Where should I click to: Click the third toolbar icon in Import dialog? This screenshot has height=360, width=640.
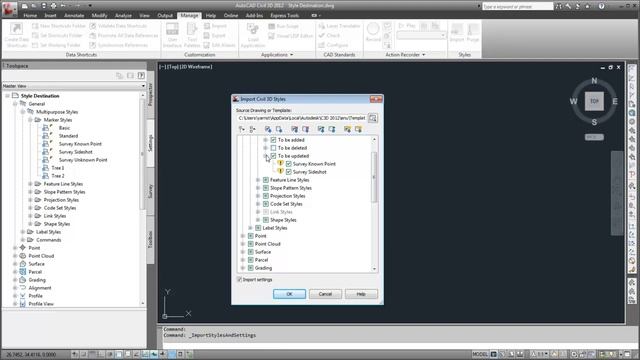(x=268, y=129)
